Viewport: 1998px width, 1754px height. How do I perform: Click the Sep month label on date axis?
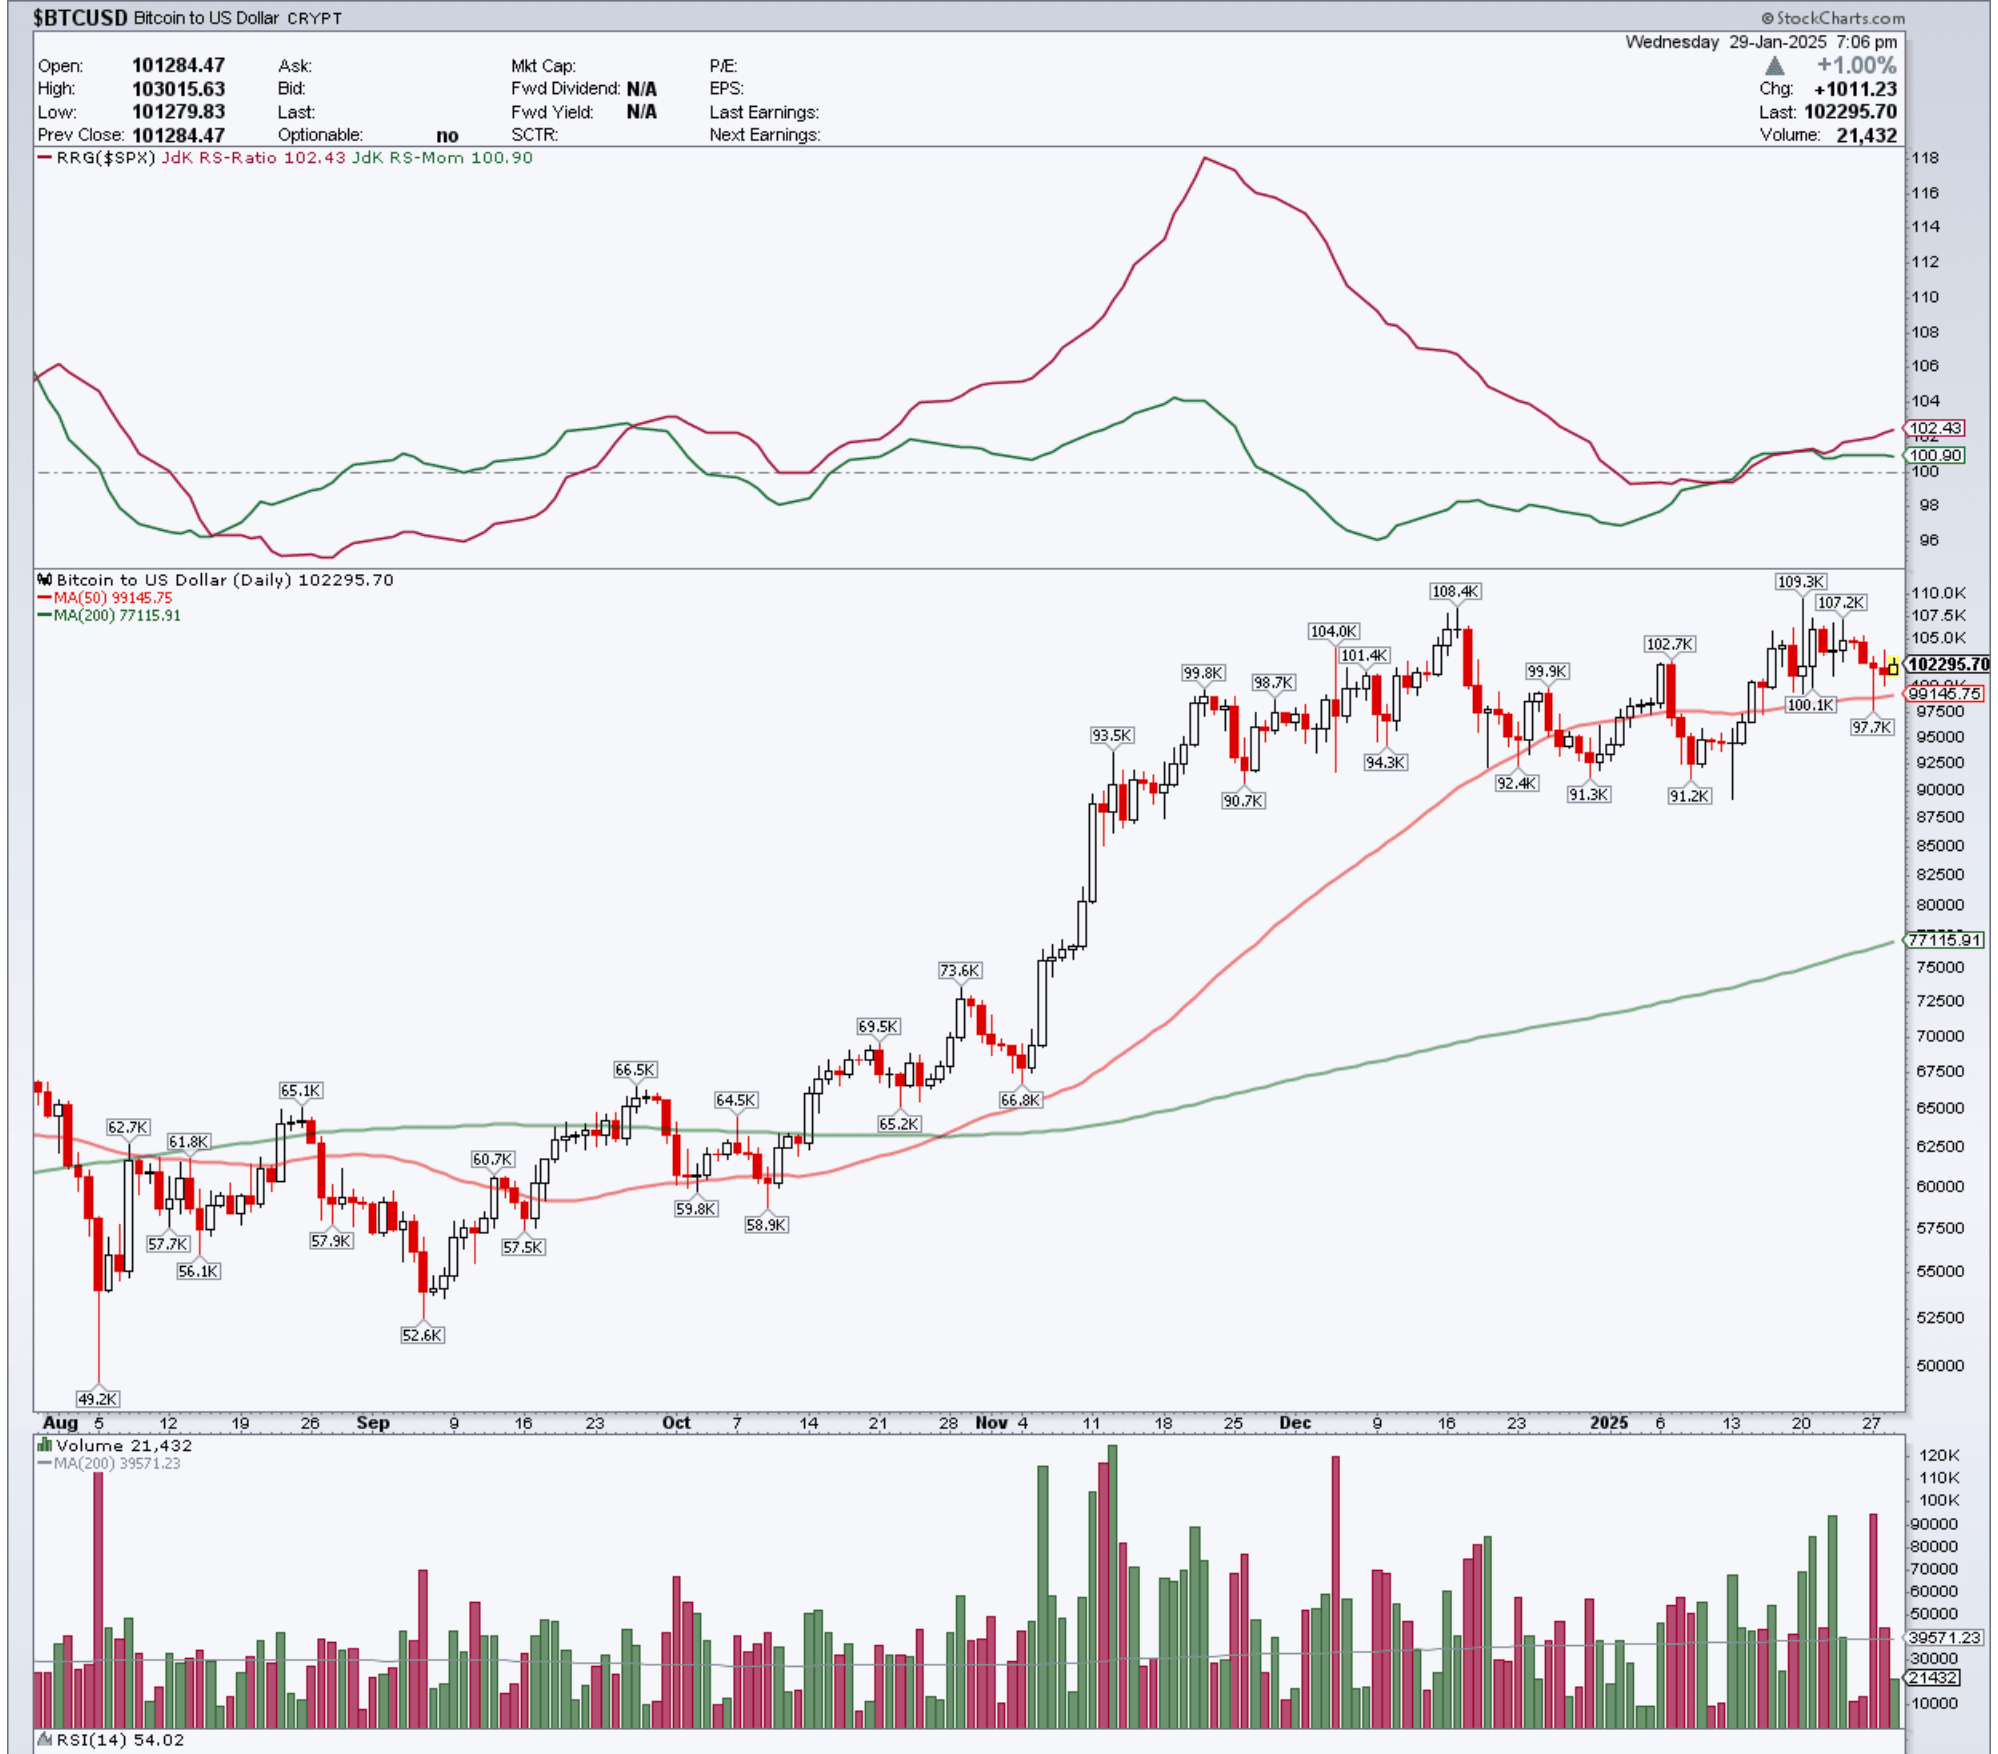(x=373, y=1423)
